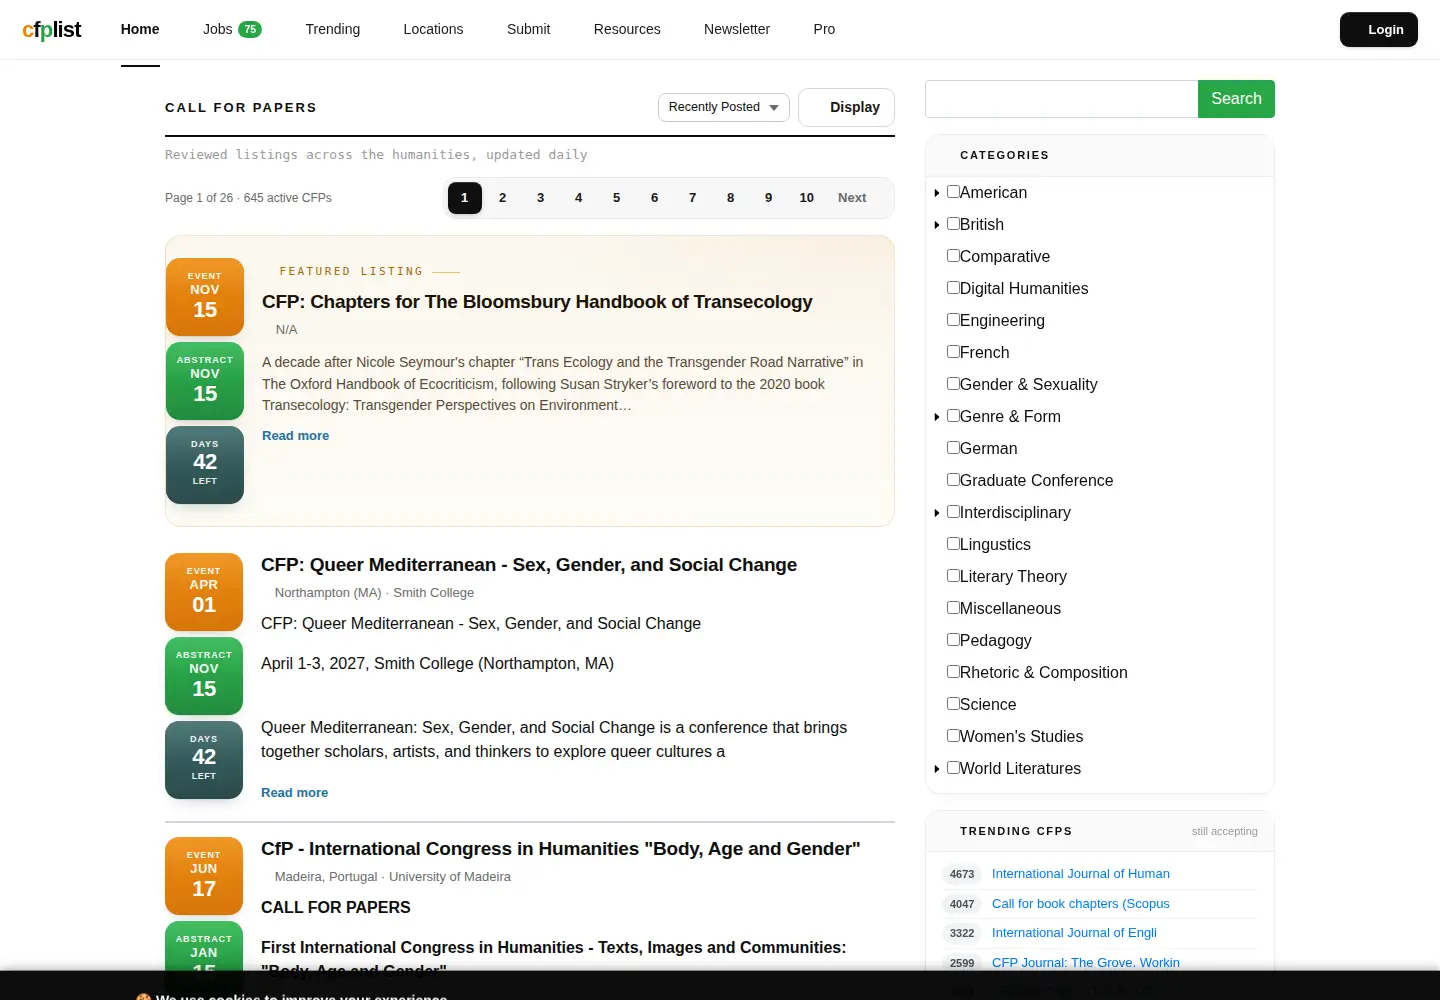Focus the search input field
The width and height of the screenshot is (1440, 1000).
click(1061, 99)
